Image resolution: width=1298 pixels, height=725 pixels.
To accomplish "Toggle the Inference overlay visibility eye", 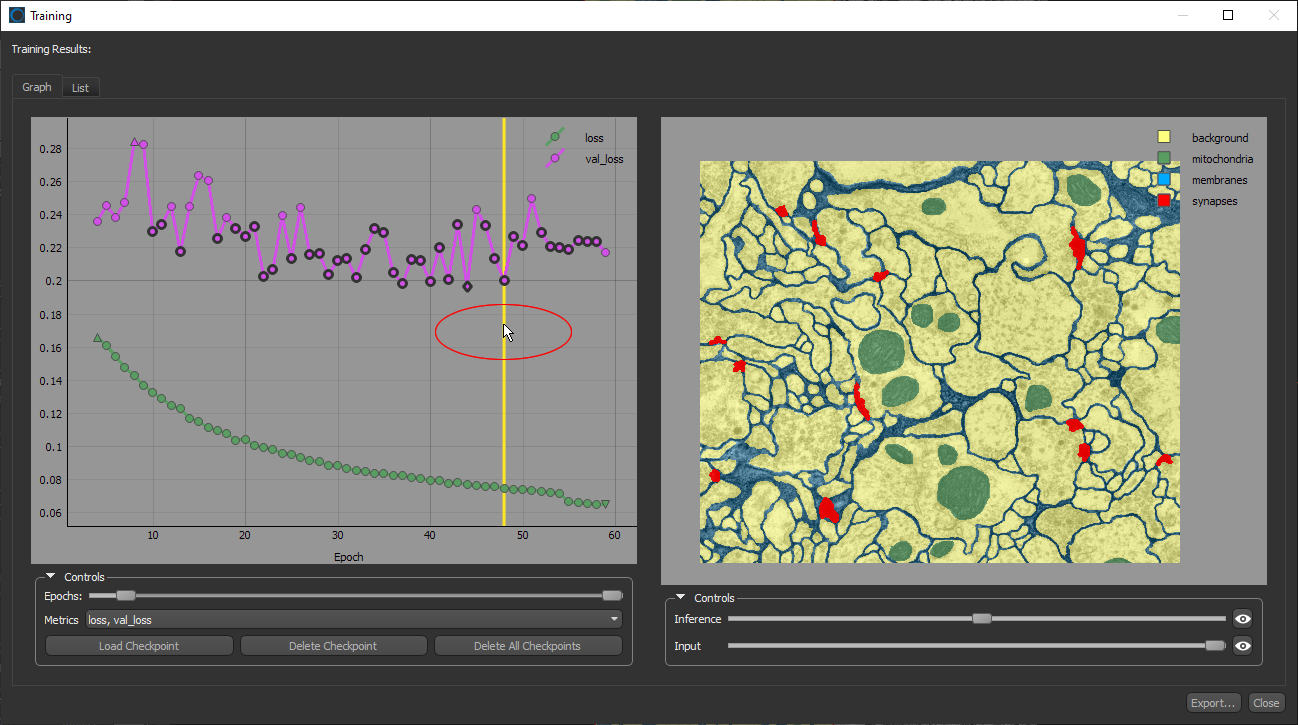I will coord(1242,619).
